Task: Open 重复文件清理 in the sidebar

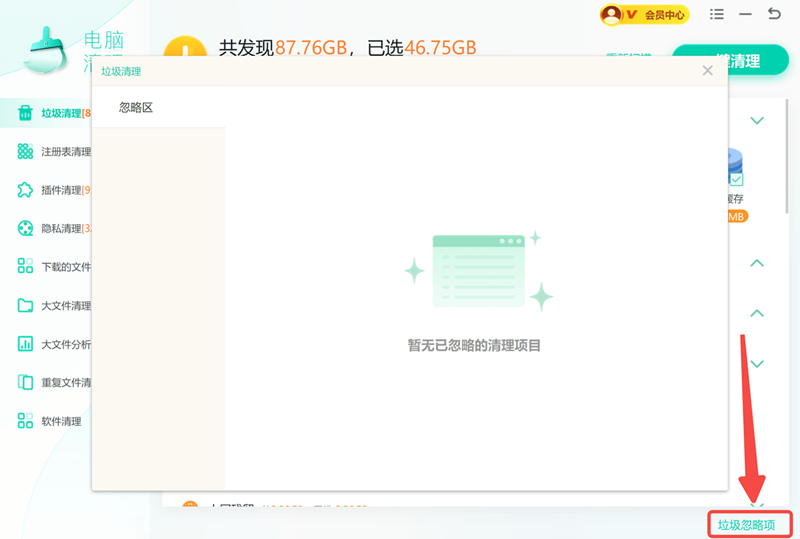Action: point(66,382)
